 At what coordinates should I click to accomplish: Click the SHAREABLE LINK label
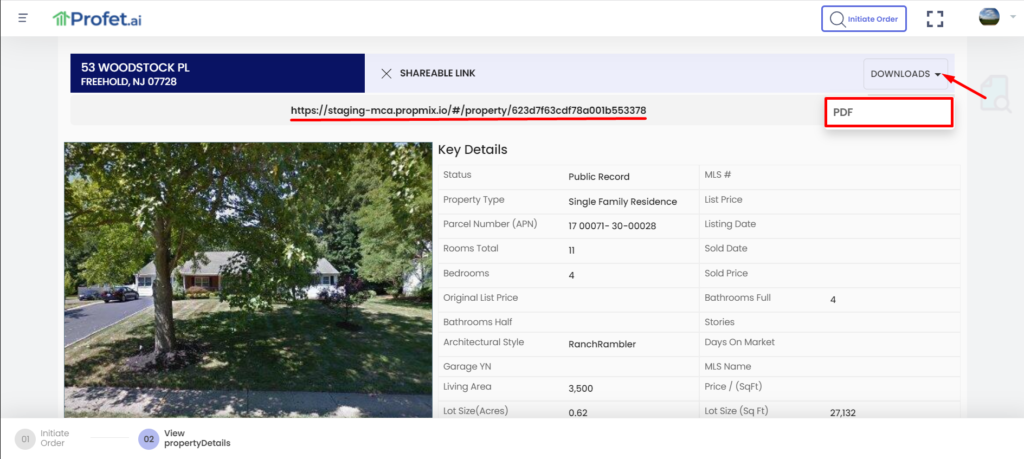click(437, 73)
